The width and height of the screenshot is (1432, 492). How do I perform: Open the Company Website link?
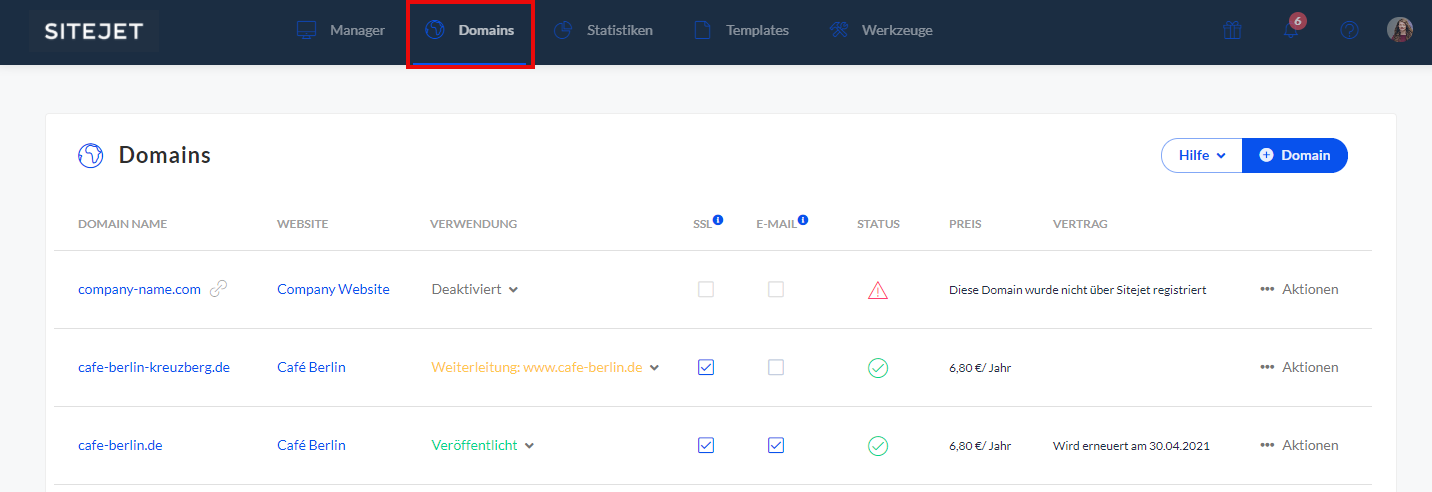pos(333,289)
